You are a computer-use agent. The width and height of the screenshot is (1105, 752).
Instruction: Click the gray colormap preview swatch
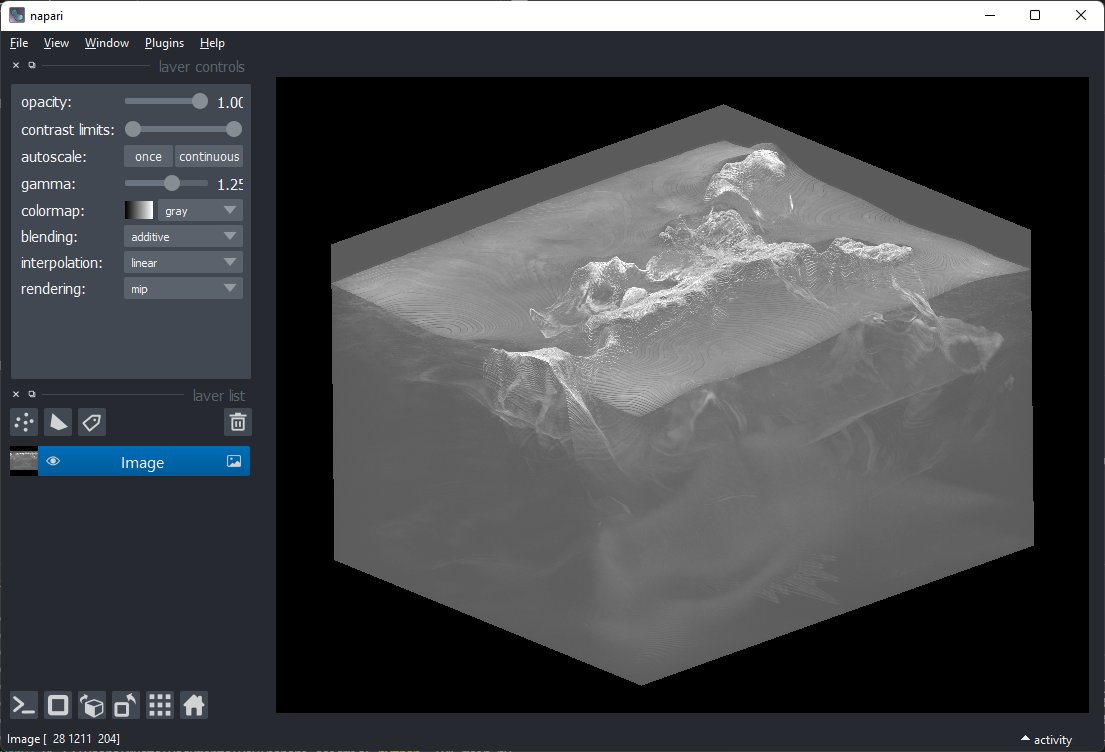point(139,210)
